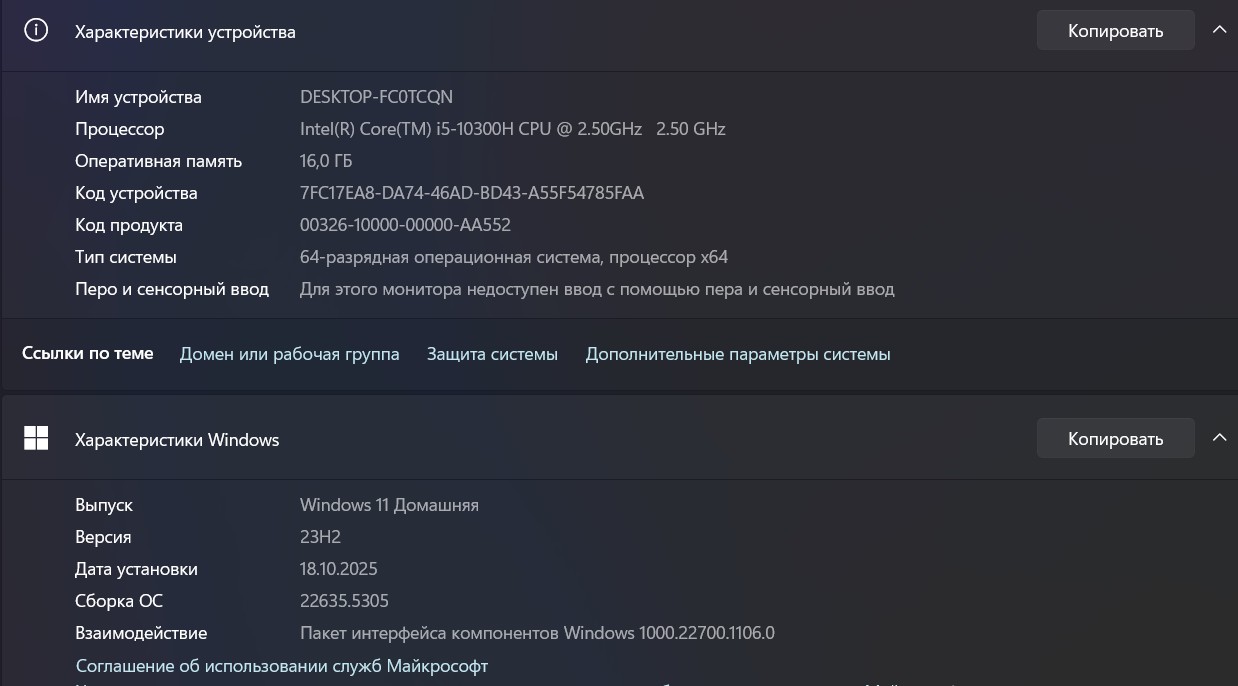Viewport: 1238px width, 686px height.
Task: Open the Домен или рабочая группа link
Action: pyautogui.click(x=289, y=354)
